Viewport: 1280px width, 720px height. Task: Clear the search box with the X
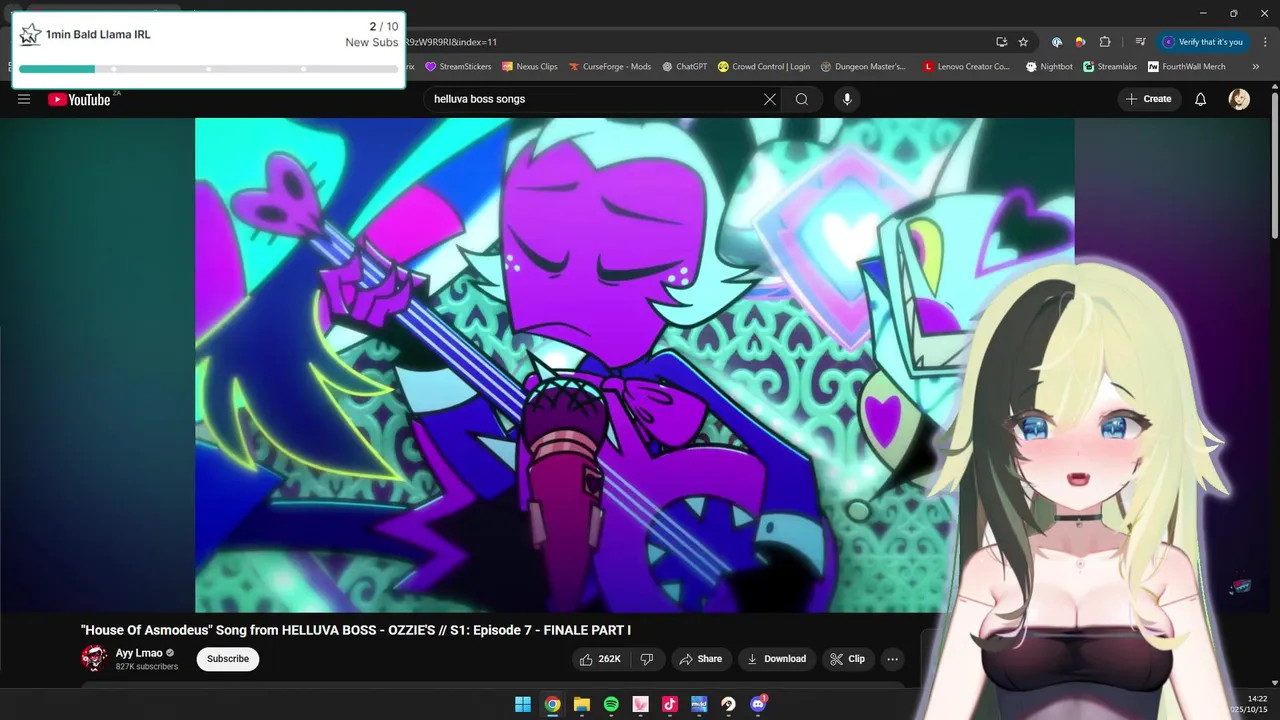(x=770, y=99)
